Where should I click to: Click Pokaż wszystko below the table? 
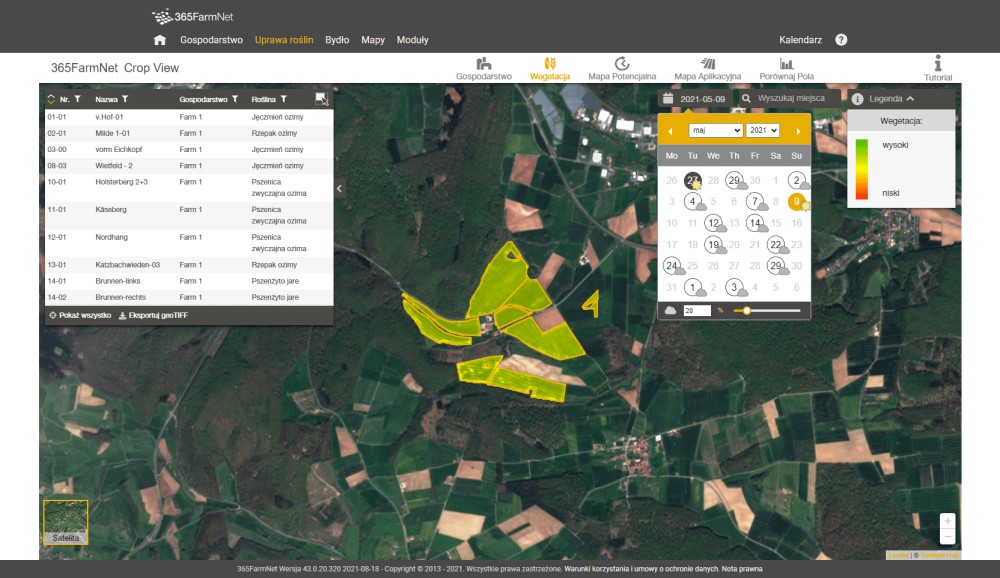click(80, 315)
